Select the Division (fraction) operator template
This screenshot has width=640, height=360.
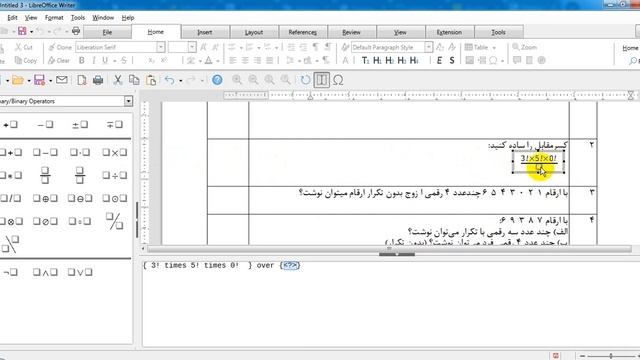tap(45, 175)
